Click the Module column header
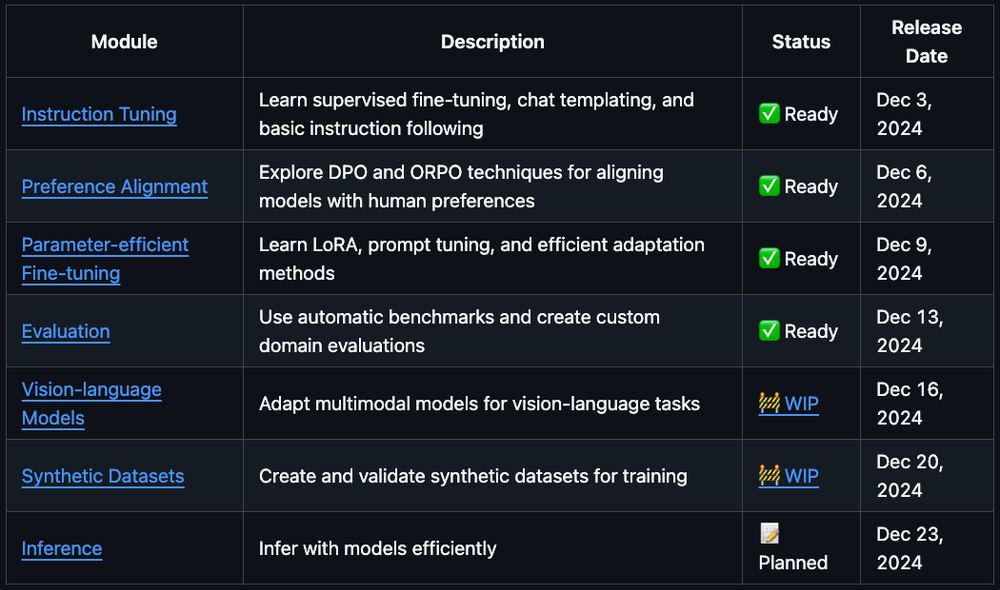1000x590 pixels. coord(124,42)
